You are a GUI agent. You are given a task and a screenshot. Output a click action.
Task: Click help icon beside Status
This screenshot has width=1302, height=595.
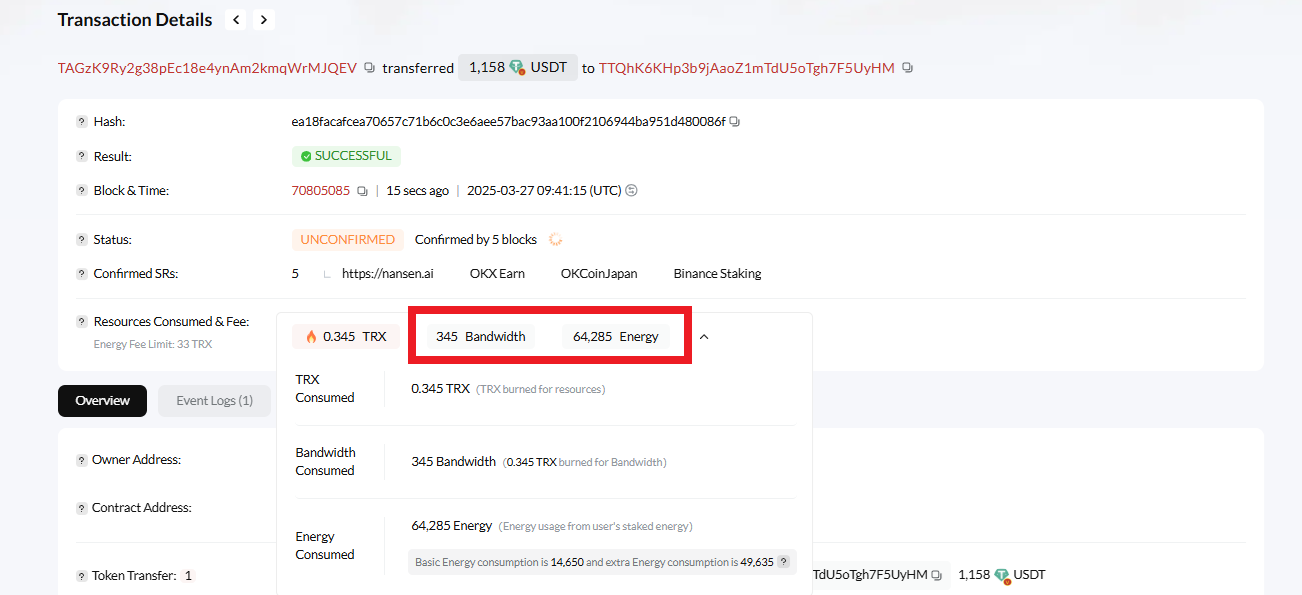coord(82,240)
